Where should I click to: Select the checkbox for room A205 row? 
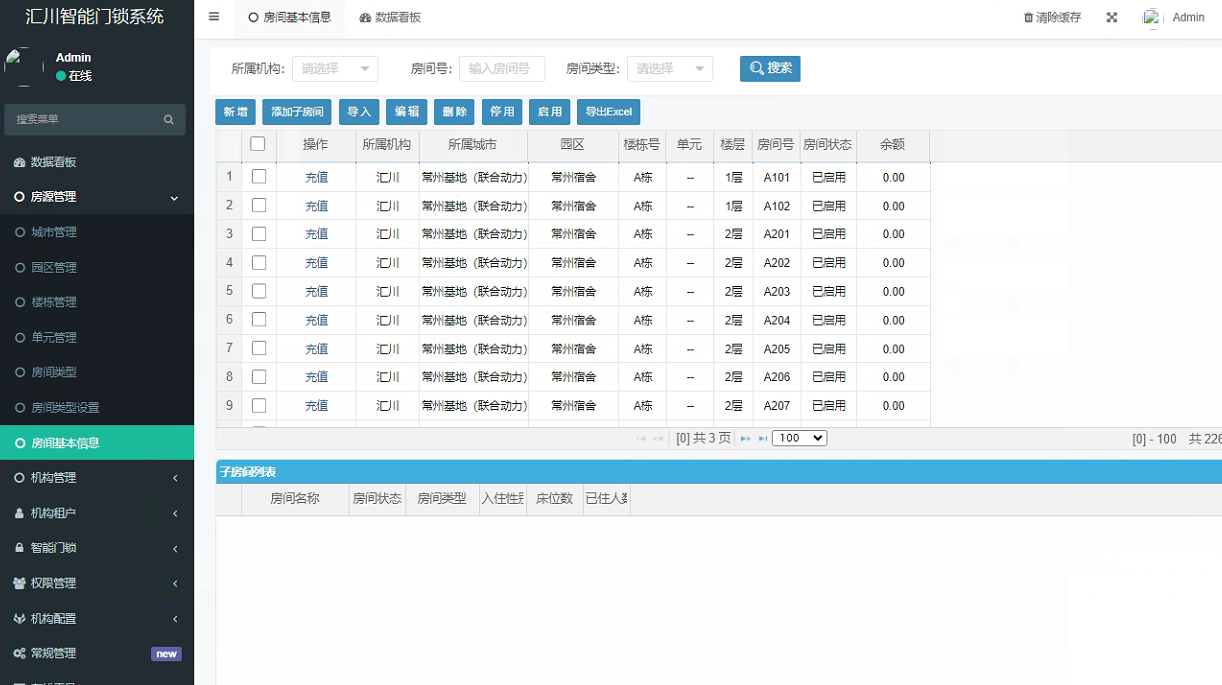259,349
